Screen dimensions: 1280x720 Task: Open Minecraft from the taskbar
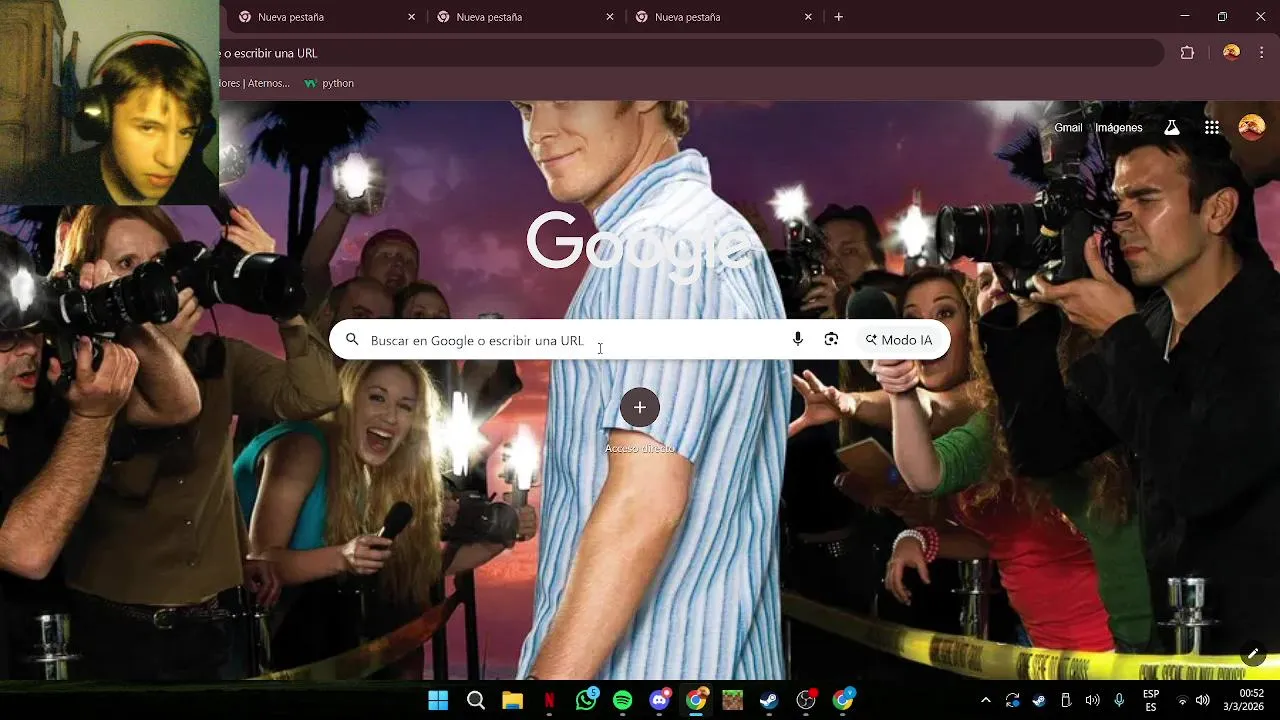(x=733, y=700)
